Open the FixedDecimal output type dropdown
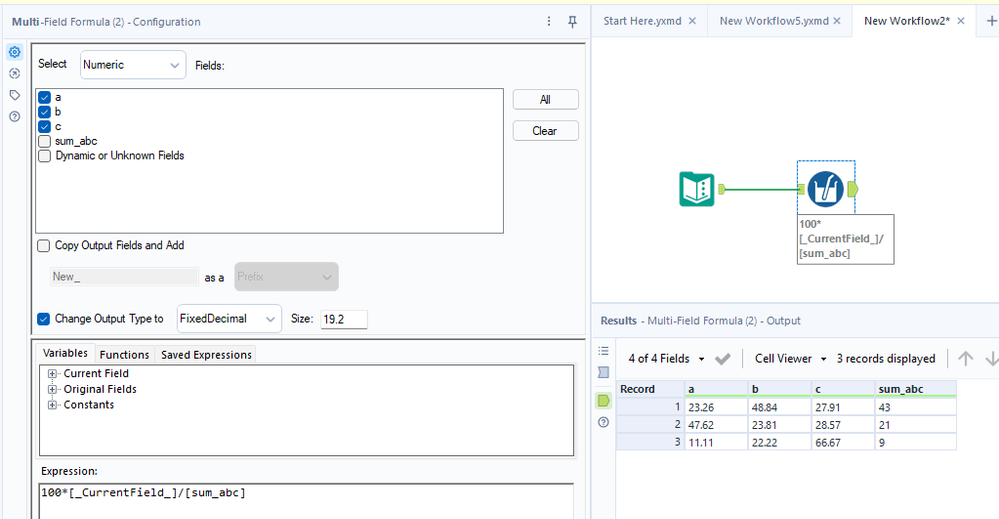Screen dimensions: 999x519 (x=229, y=319)
